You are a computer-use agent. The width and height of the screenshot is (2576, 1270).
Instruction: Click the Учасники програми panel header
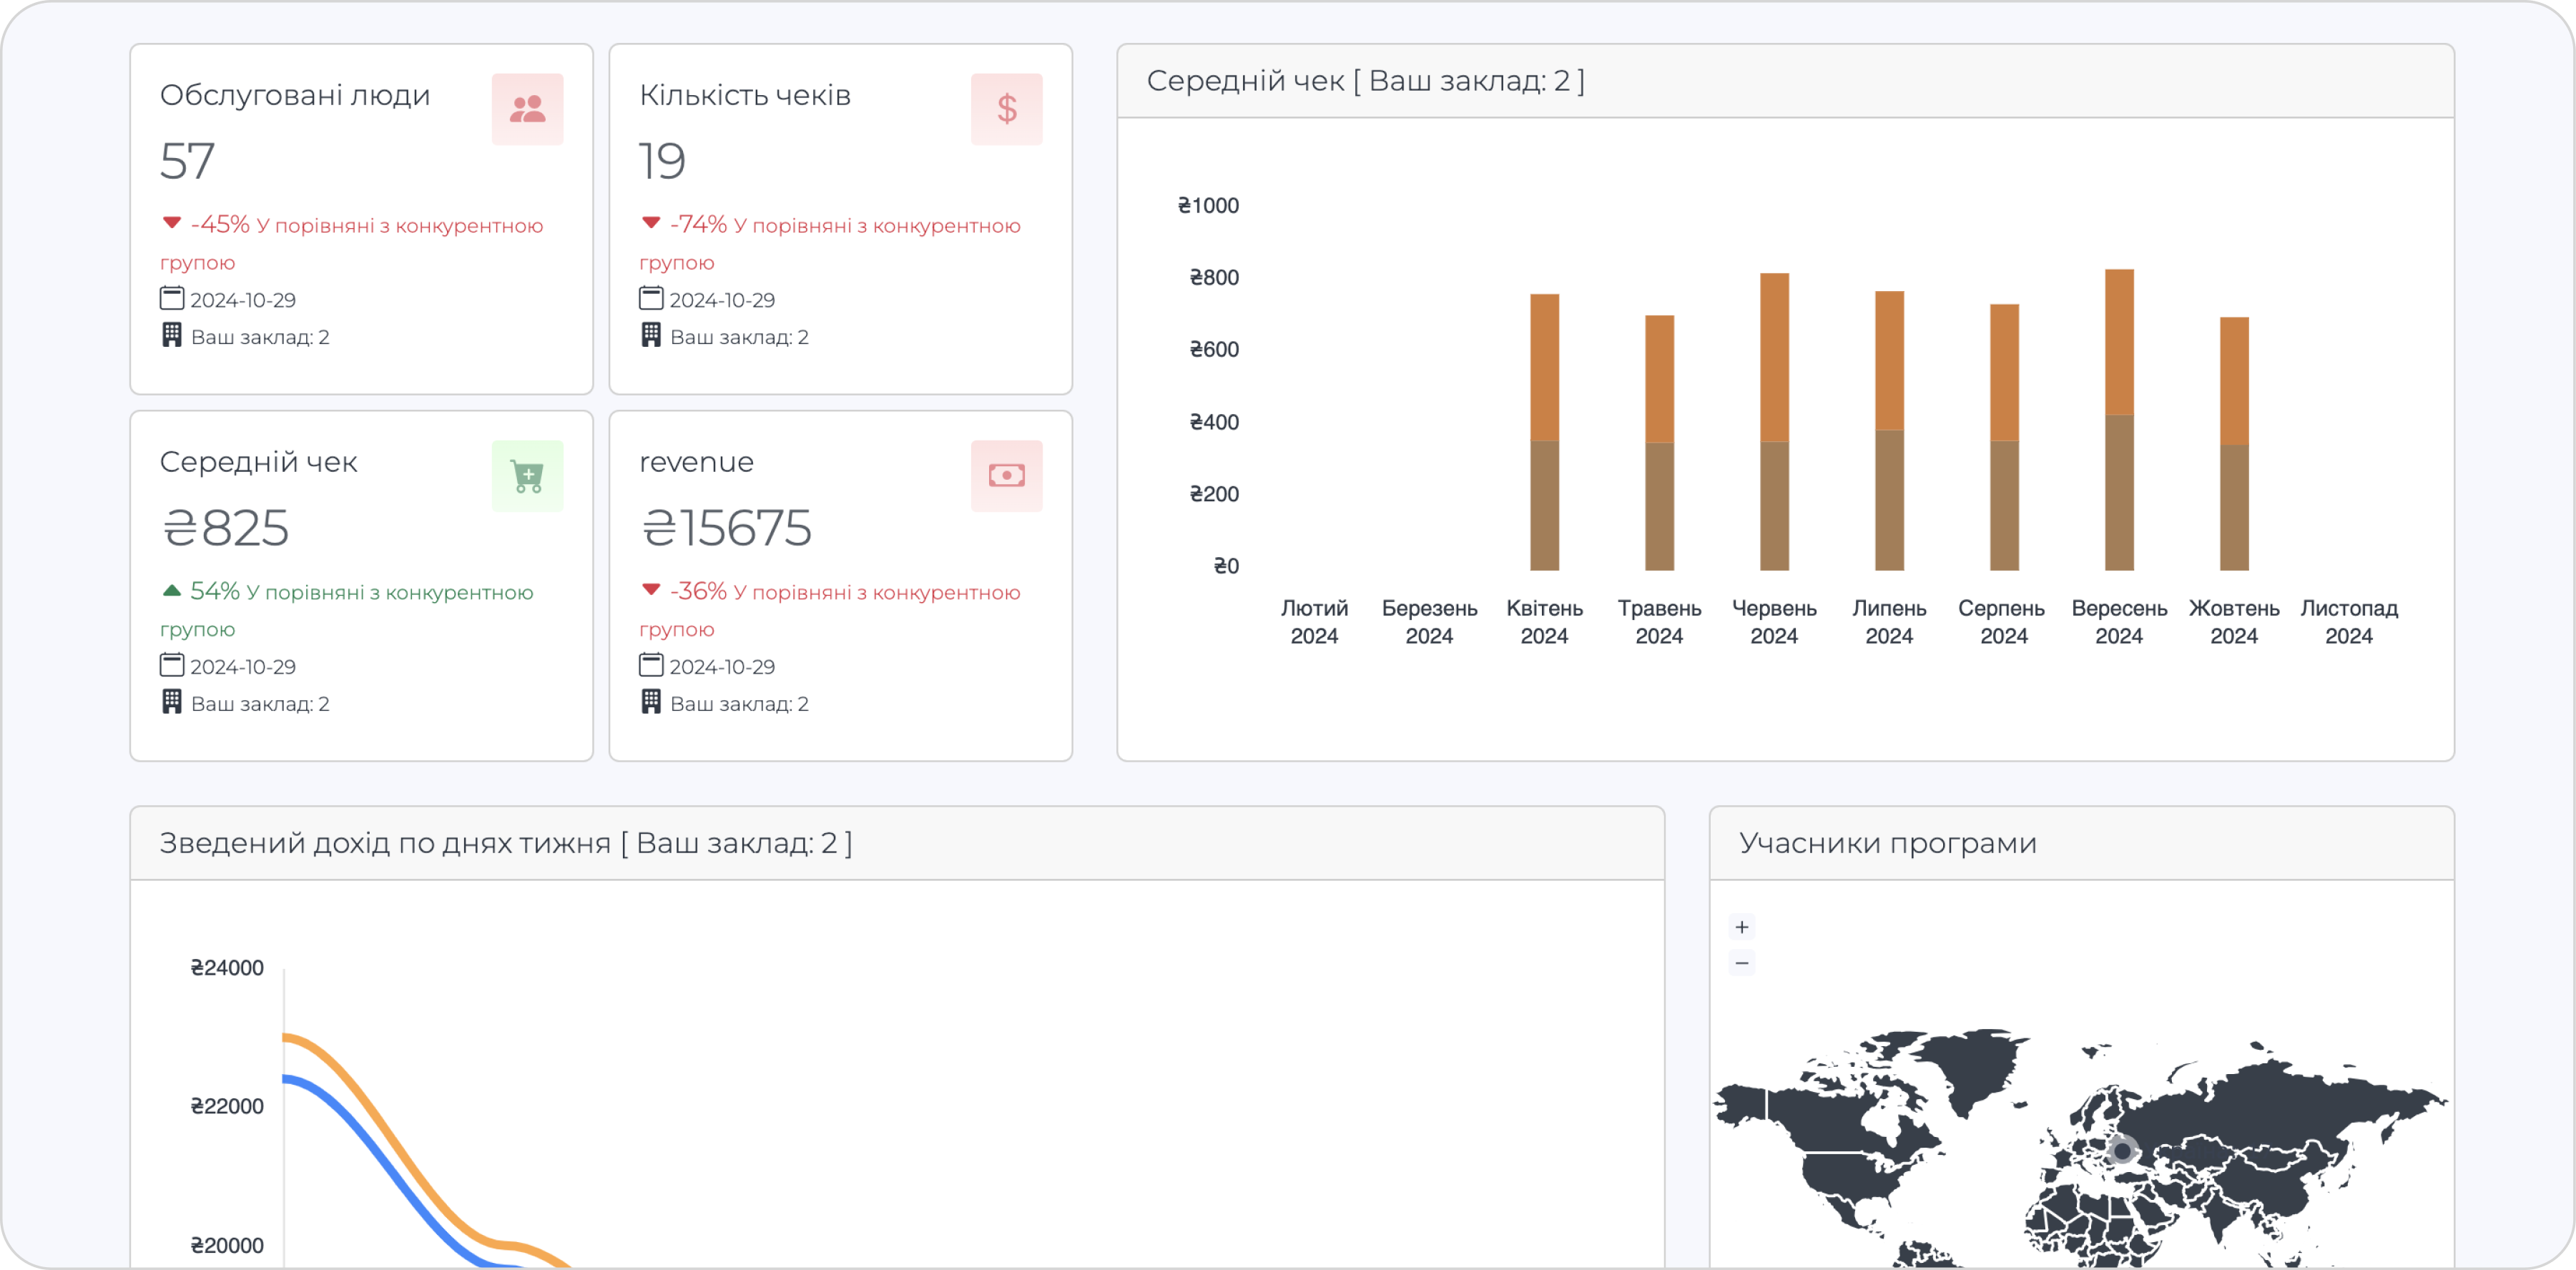[x=1887, y=843]
